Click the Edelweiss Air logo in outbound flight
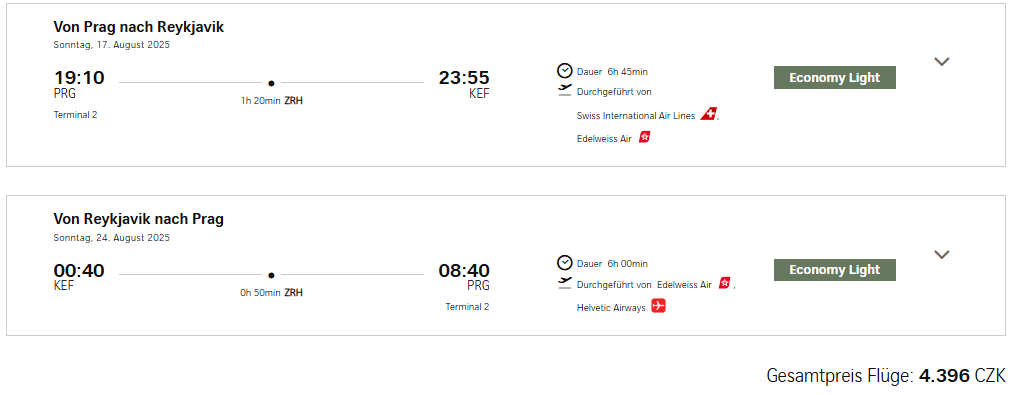This screenshot has height=395, width=1010. point(645,137)
